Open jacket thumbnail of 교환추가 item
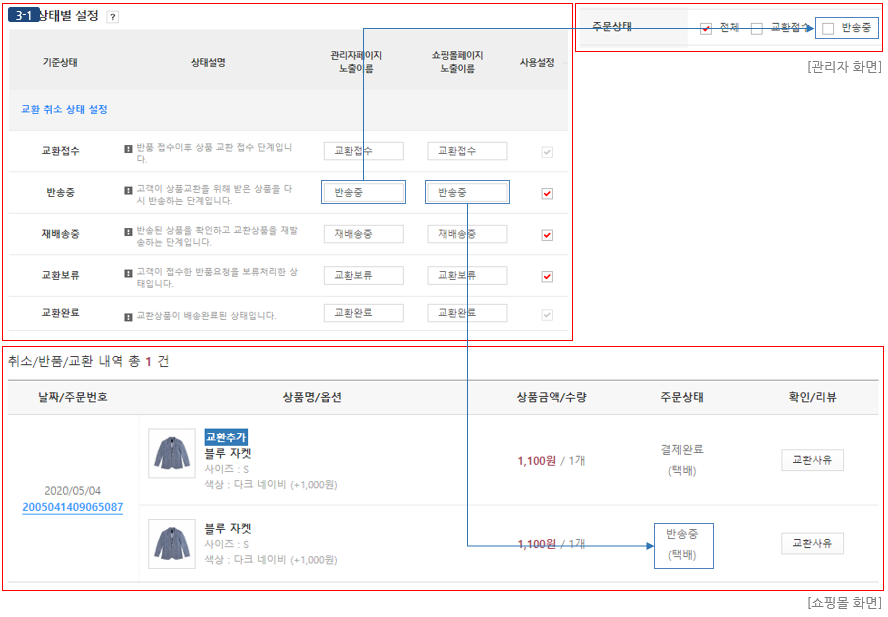888x617 pixels. coord(172,453)
